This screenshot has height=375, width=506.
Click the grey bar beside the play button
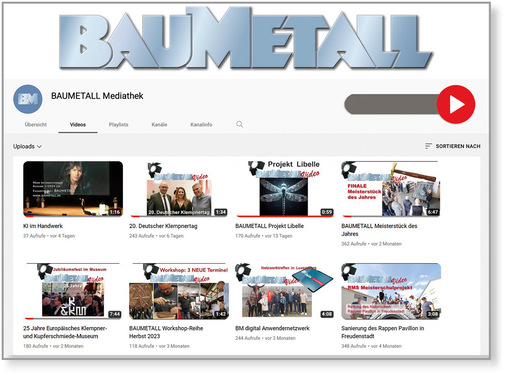pos(391,104)
